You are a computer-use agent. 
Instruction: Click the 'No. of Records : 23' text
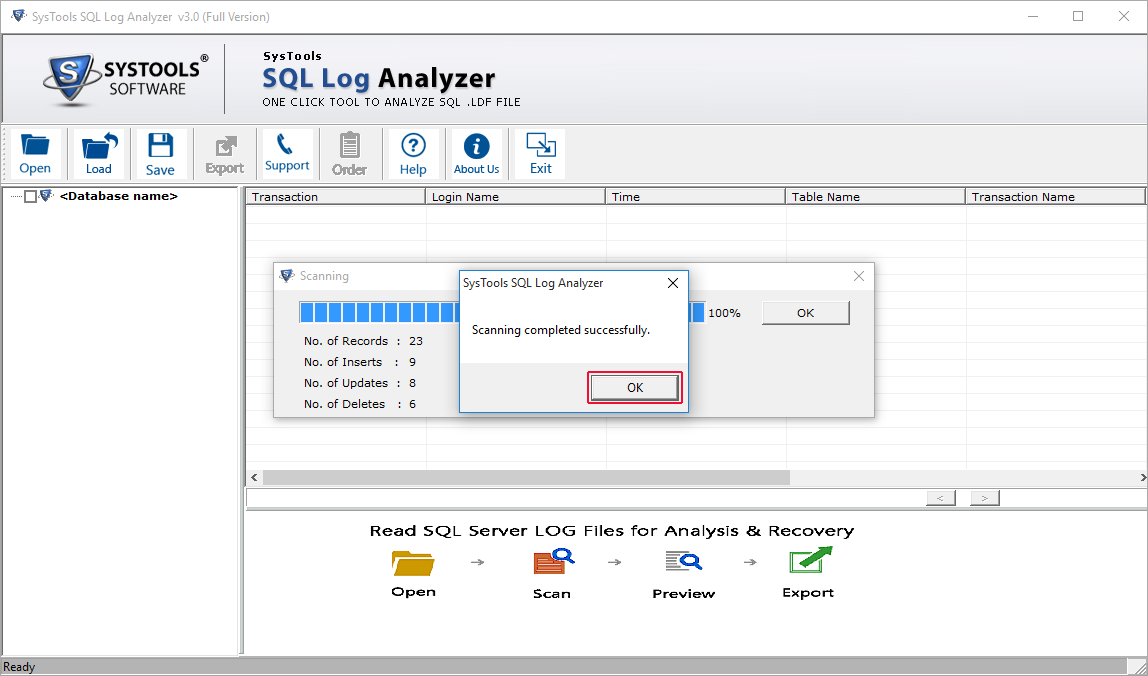click(363, 341)
